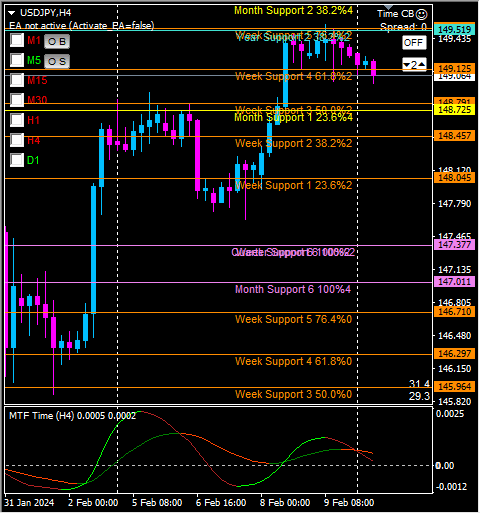Increase the value with the up arrow beside 2
480x514 pixels.
[422, 64]
